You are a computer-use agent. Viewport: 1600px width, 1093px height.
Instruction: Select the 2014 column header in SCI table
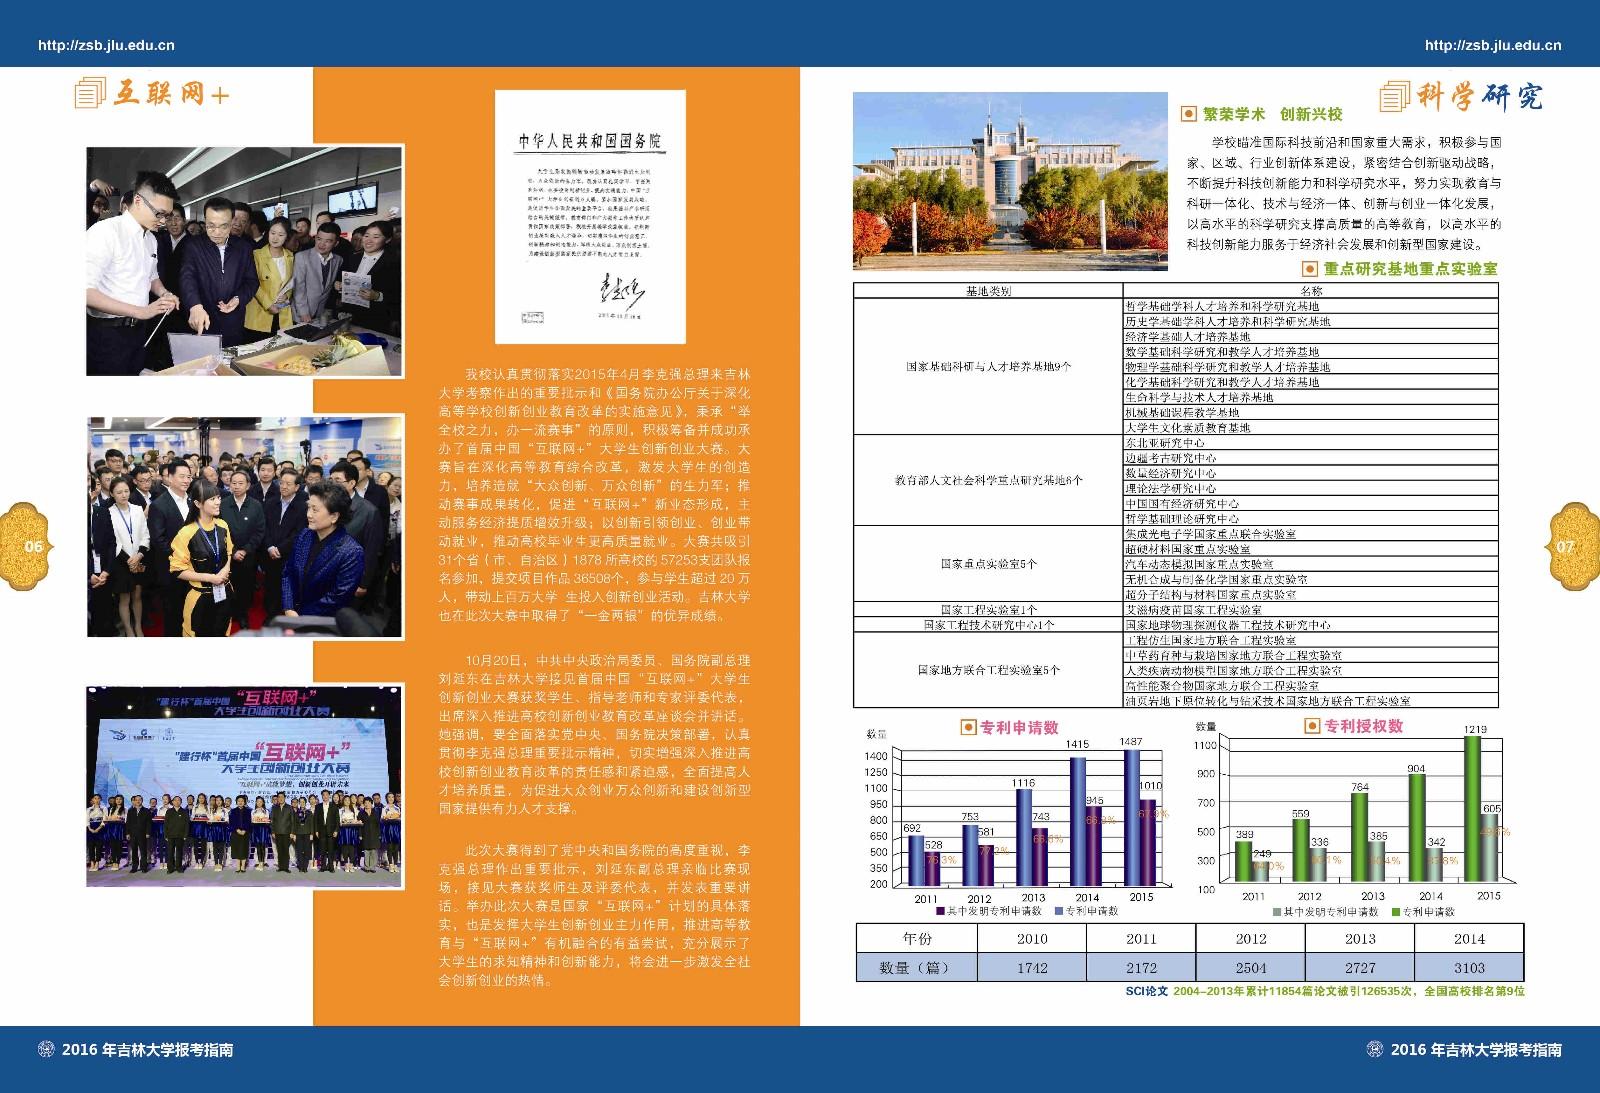coord(1468,938)
